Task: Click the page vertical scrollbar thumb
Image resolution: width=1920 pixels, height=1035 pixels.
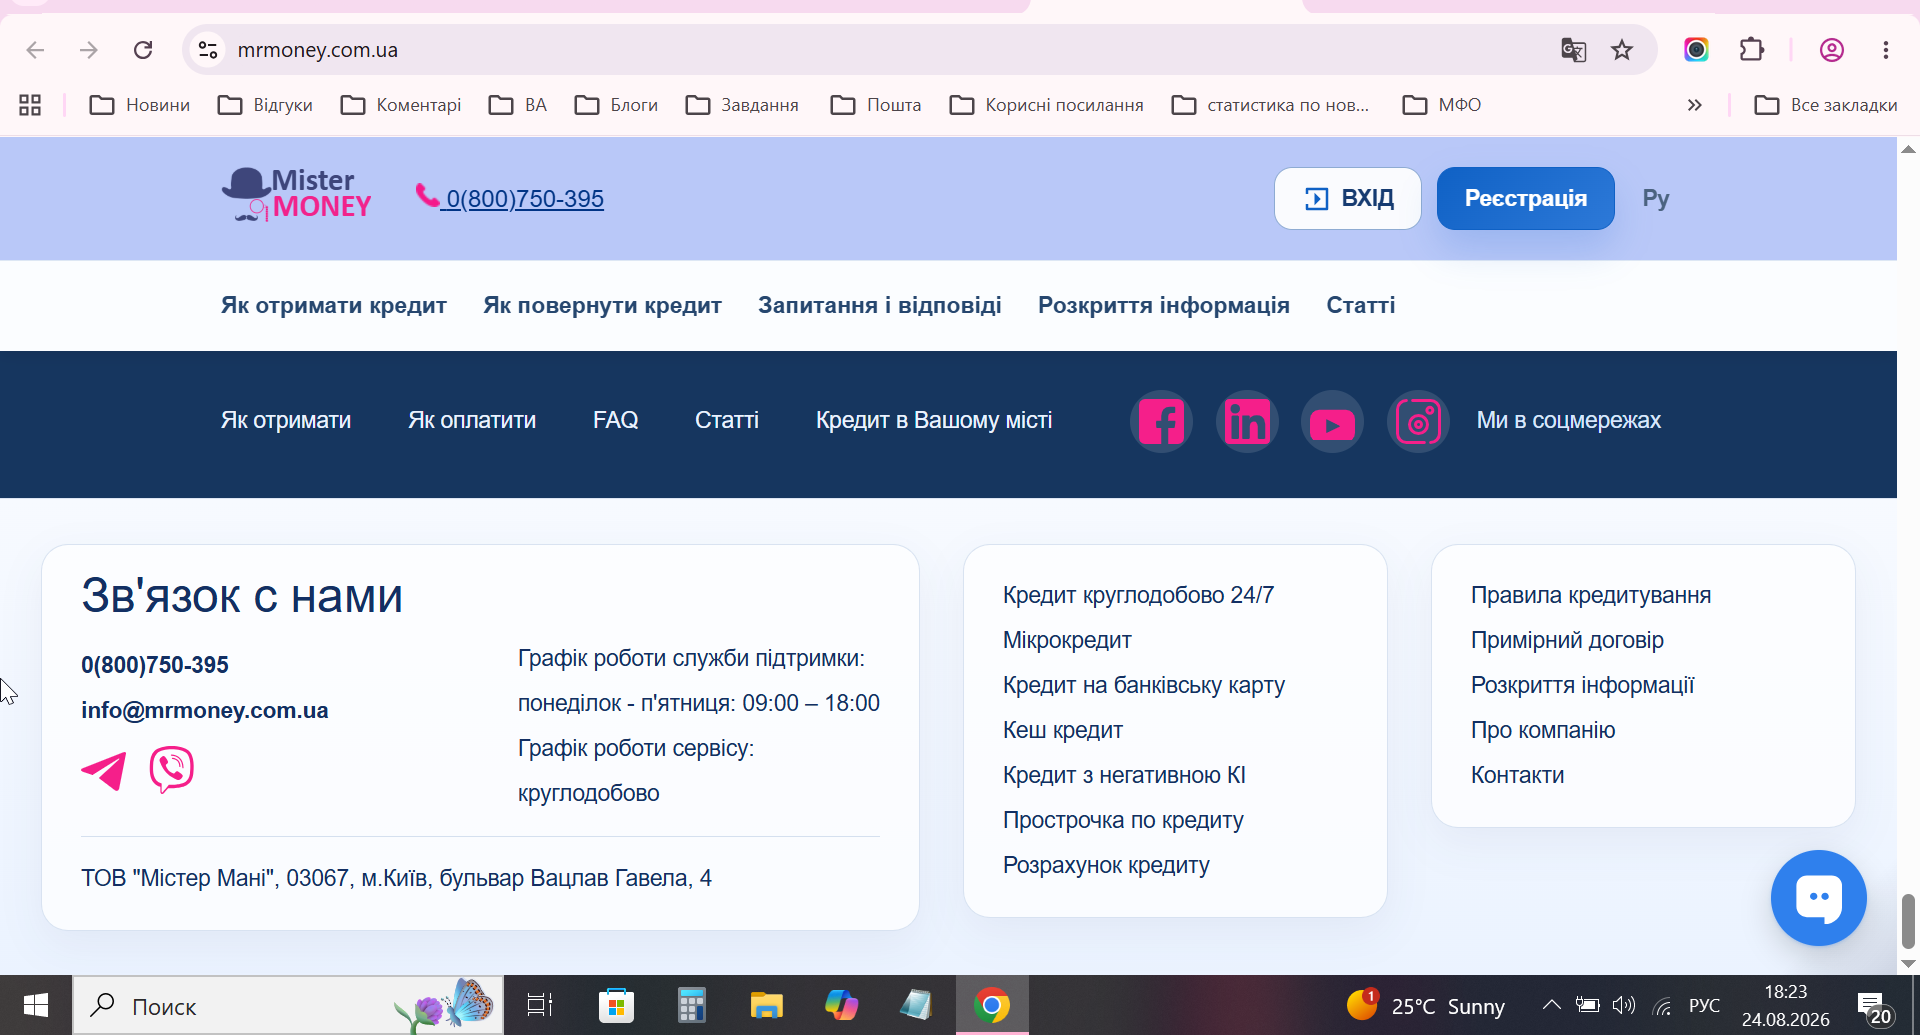Action: tap(1908, 921)
